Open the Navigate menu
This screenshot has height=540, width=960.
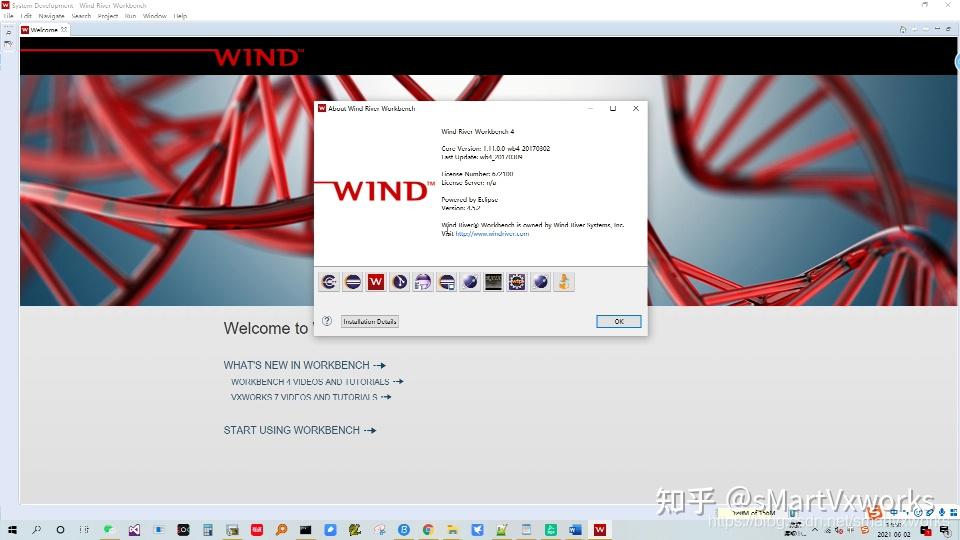[51, 16]
